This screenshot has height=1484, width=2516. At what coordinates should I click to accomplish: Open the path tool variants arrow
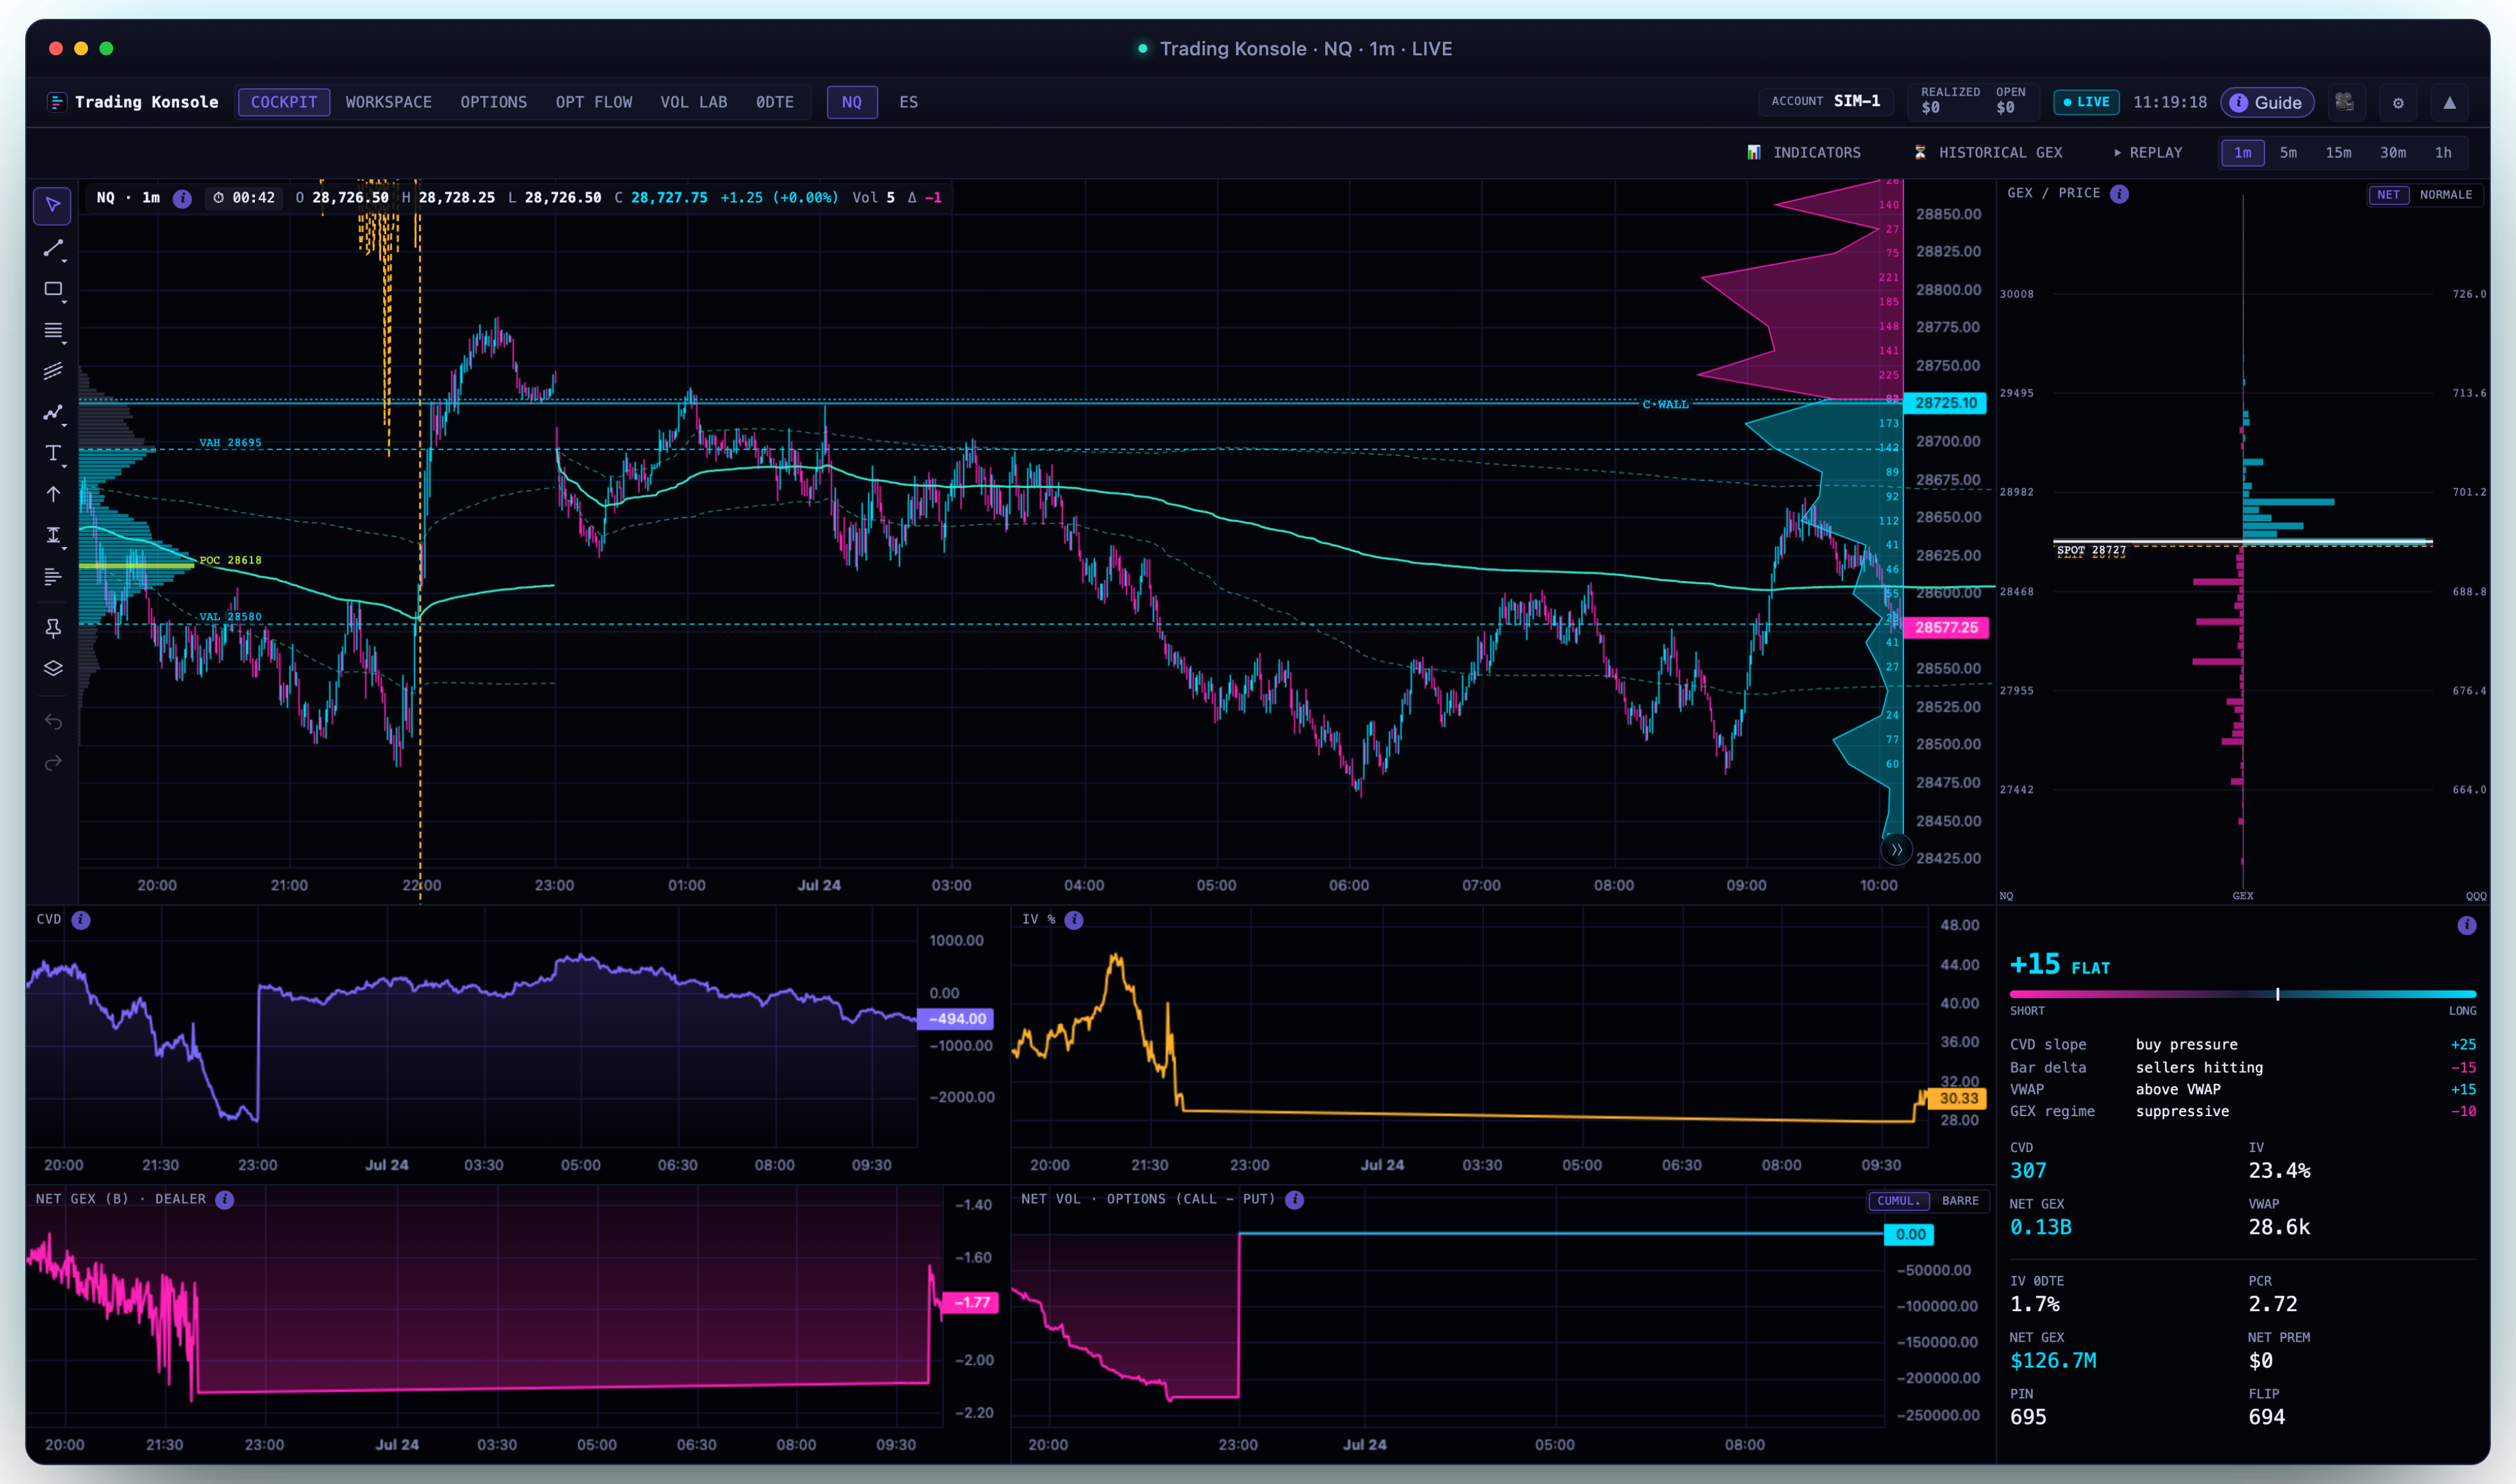[x=65, y=425]
